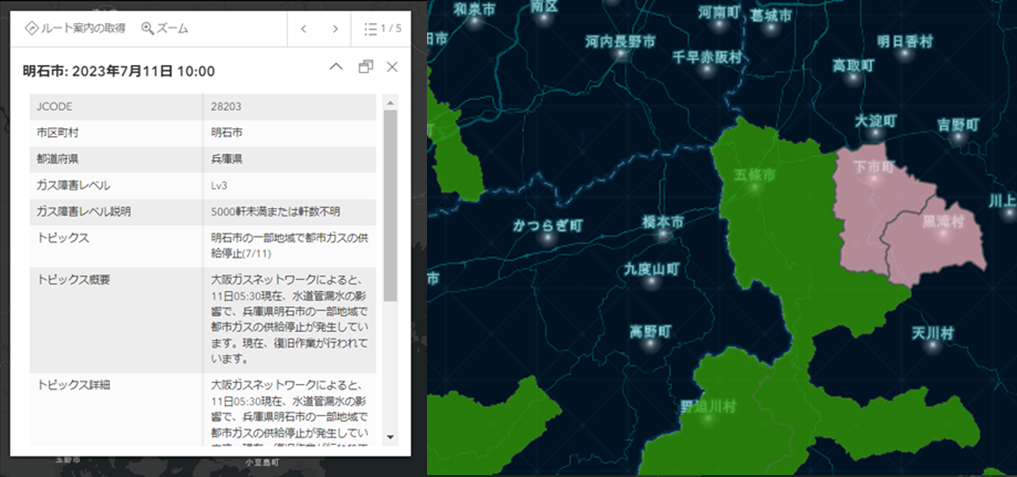1017x477 pixels.
Task: Go to previous feature with left arrow
Action: click(x=304, y=29)
